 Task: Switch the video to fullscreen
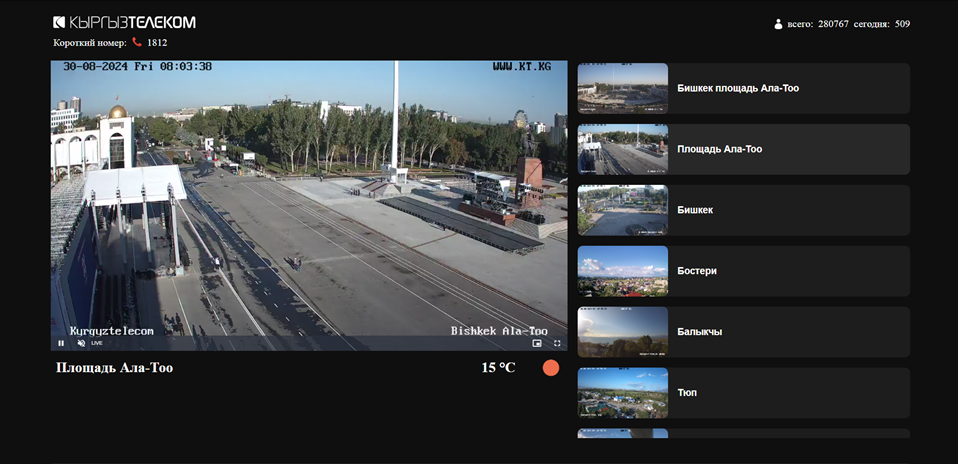(x=557, y=344)
